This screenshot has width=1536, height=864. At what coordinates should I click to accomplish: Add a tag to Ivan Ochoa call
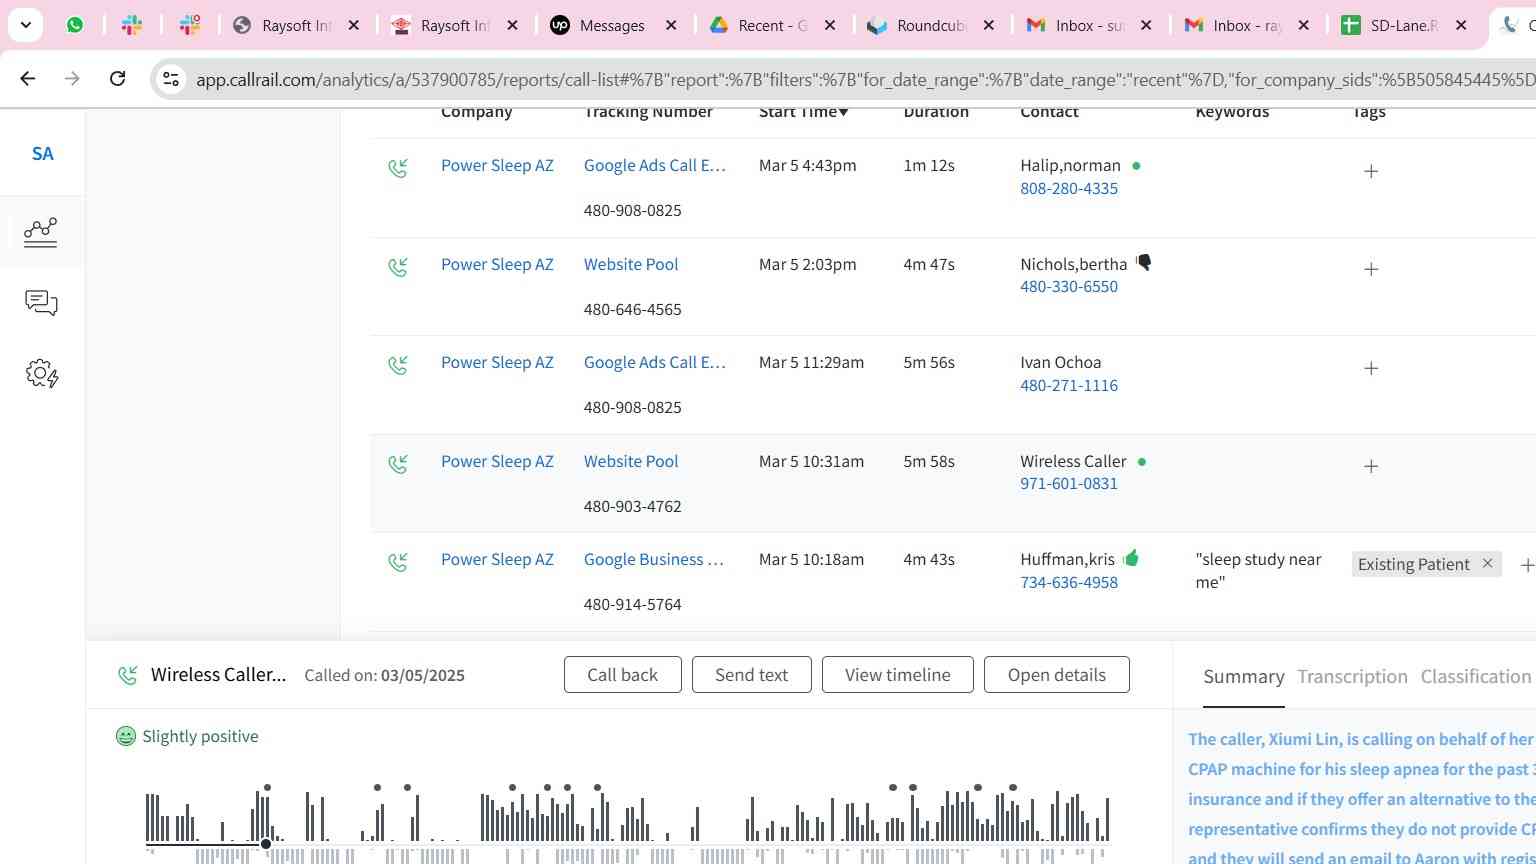click(x=1371, y=368)
